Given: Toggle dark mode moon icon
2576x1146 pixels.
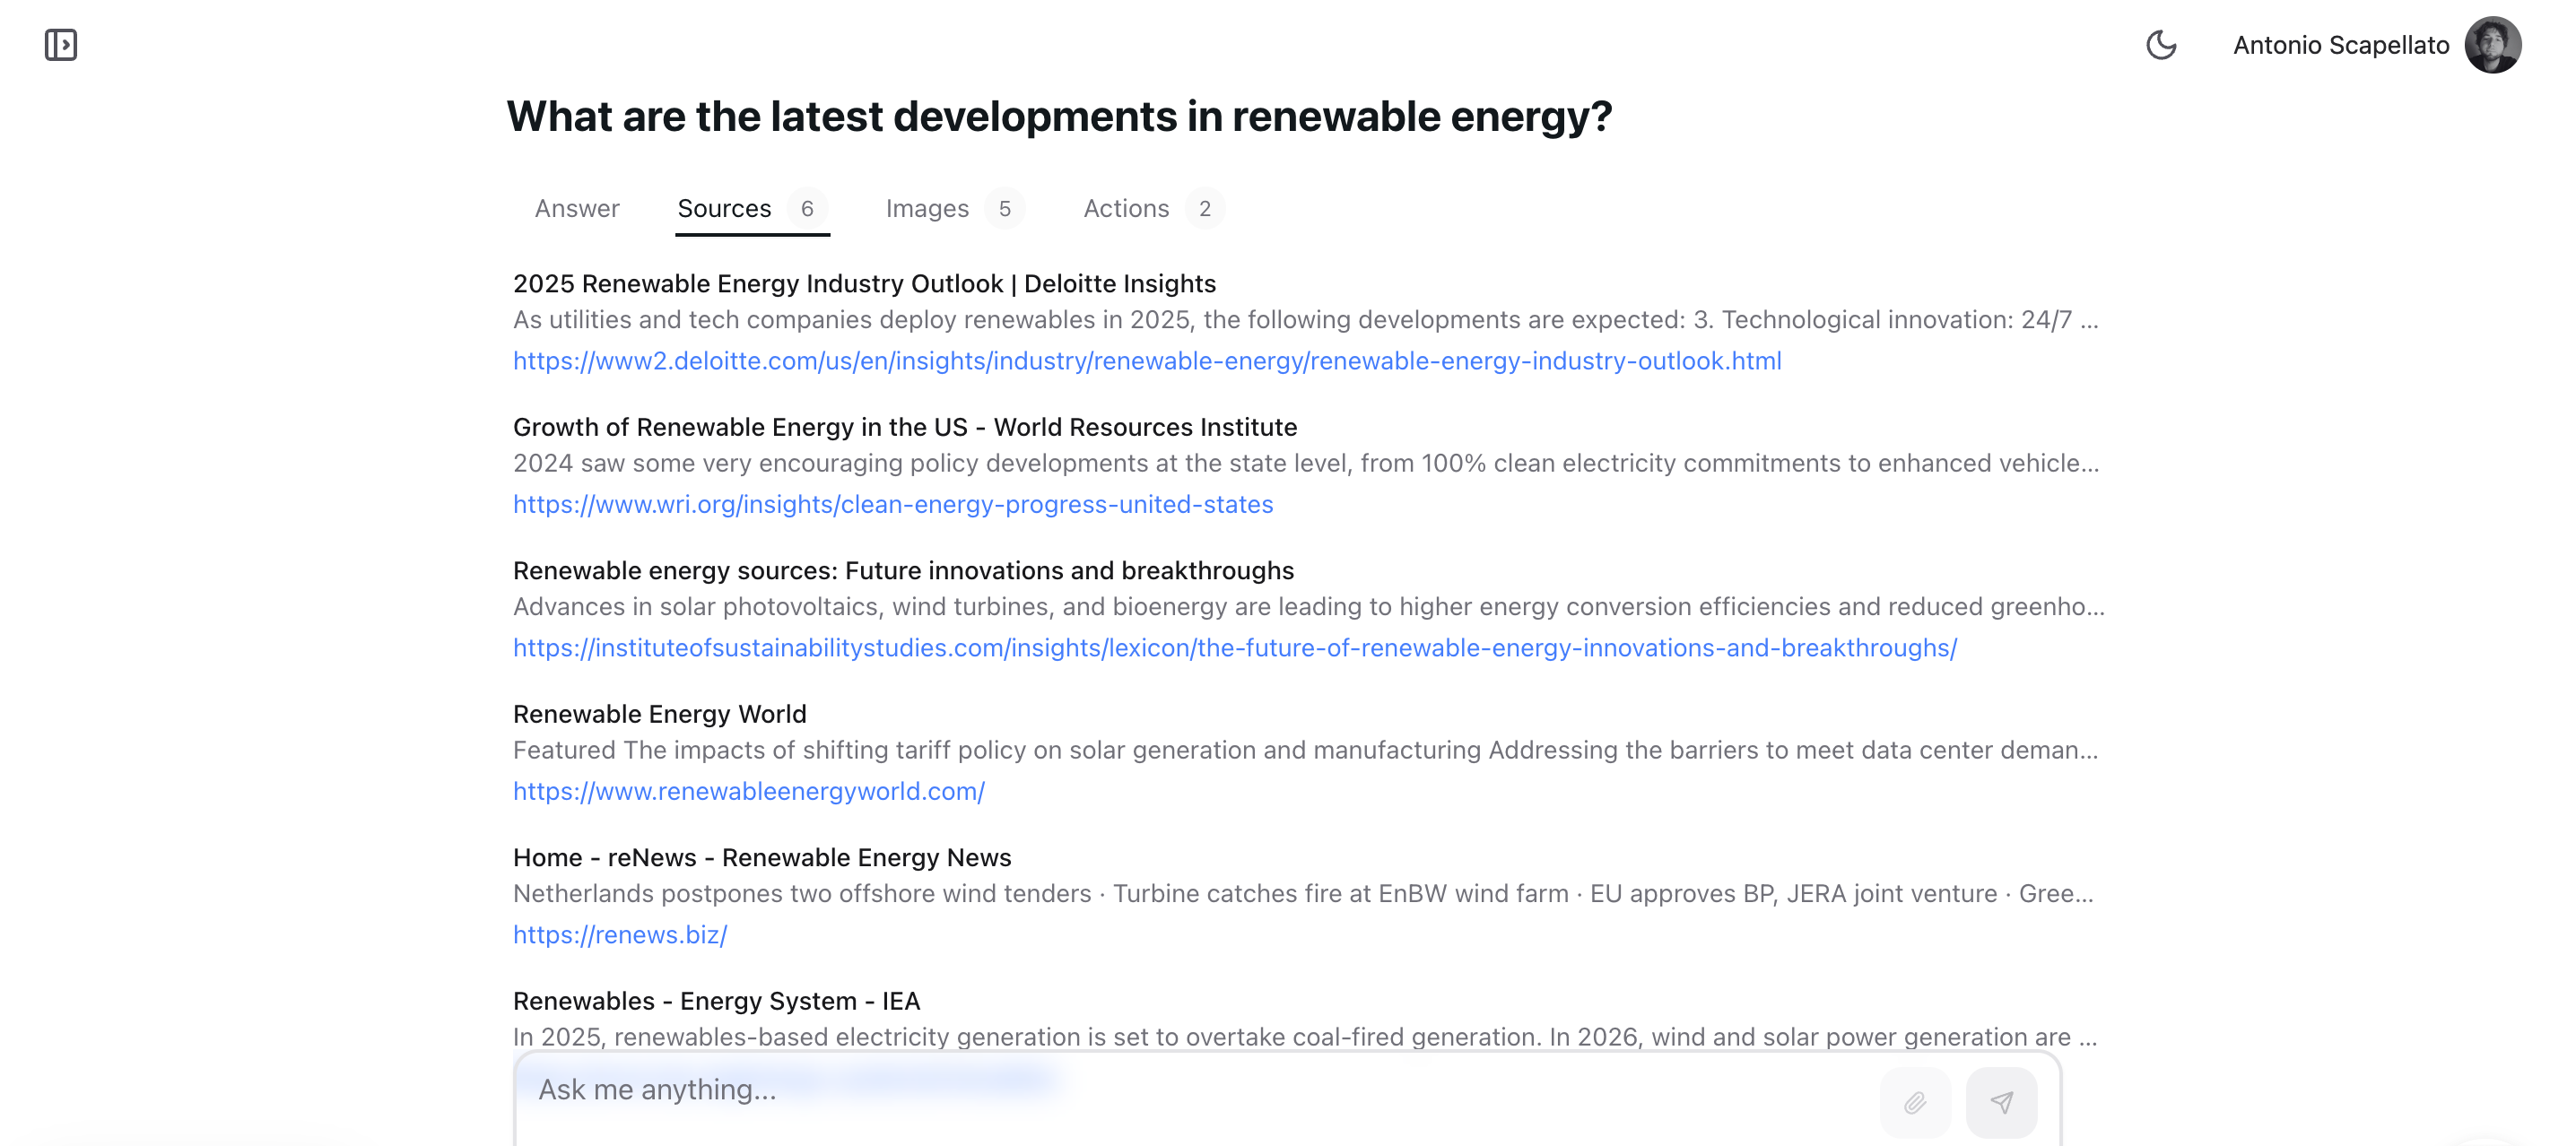Looking at the screenshot, I should click(2160, 45).
